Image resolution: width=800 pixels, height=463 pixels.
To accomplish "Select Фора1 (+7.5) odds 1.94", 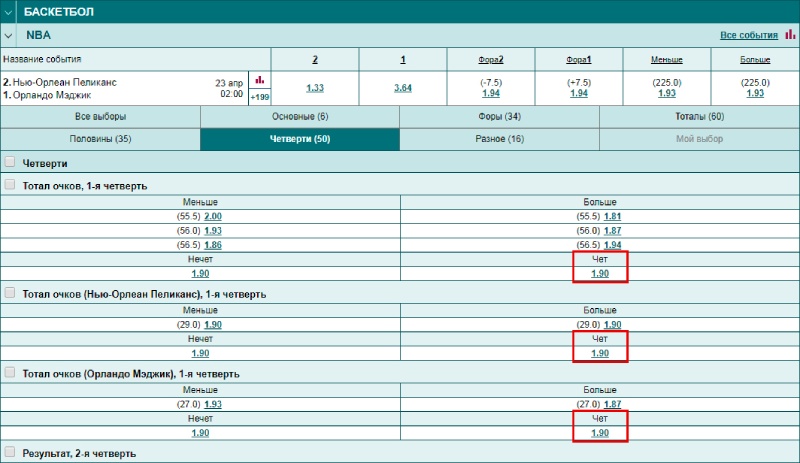I will click(579, 93).
